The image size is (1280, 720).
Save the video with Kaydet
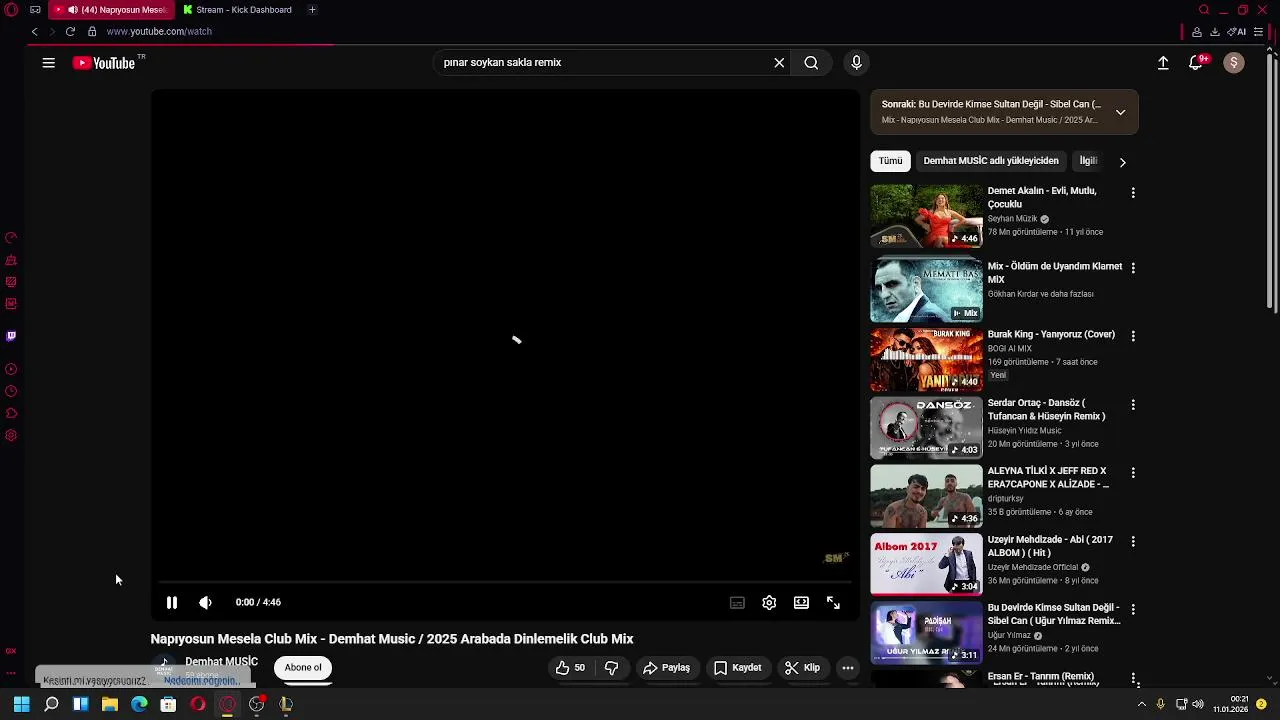click(738, 667)
